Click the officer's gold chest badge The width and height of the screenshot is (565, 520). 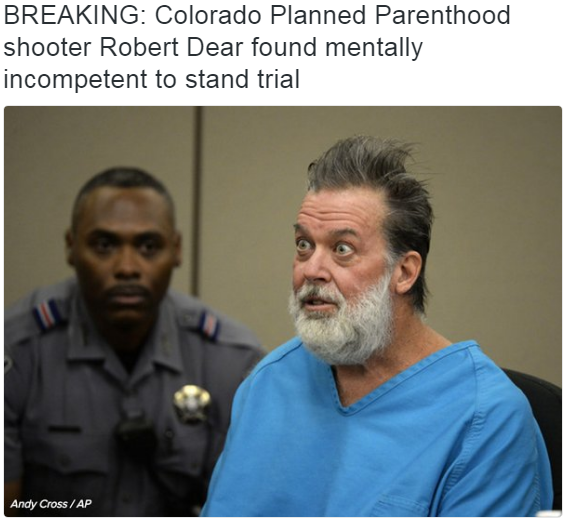click(192, 403)
